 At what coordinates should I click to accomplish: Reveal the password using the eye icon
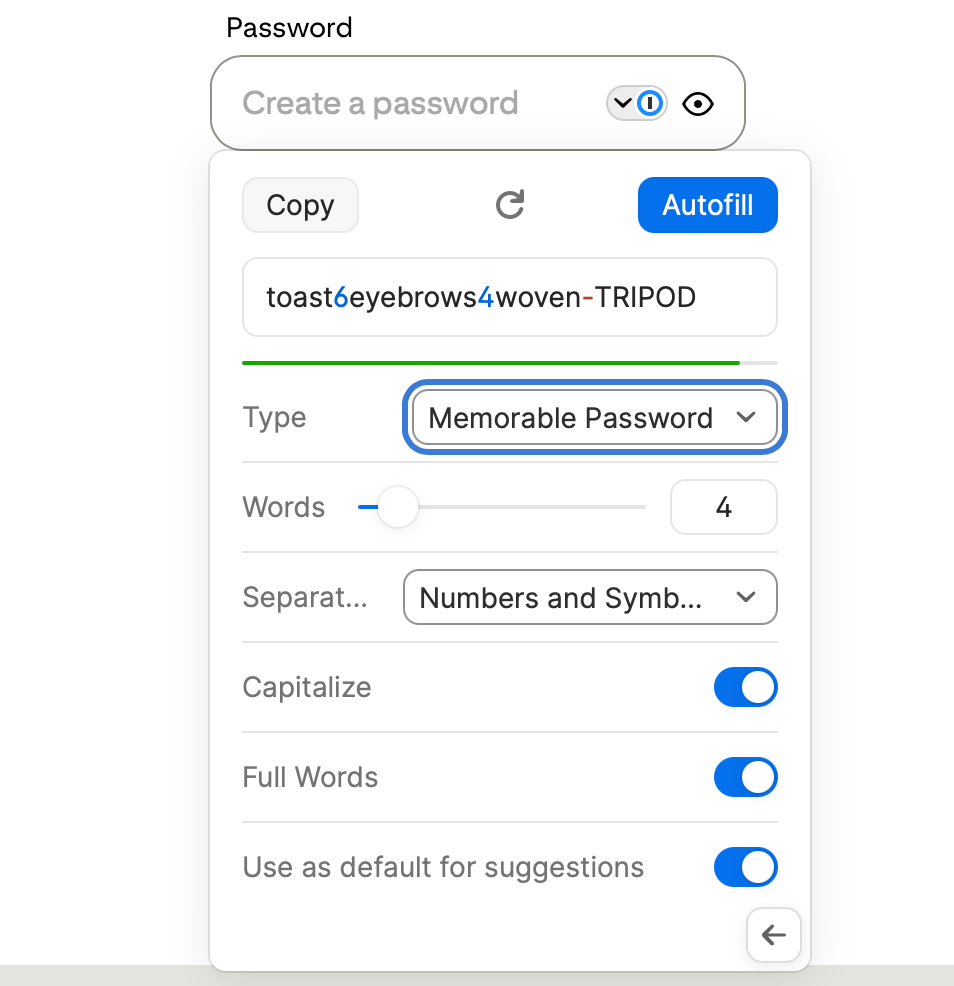[697, 103]
